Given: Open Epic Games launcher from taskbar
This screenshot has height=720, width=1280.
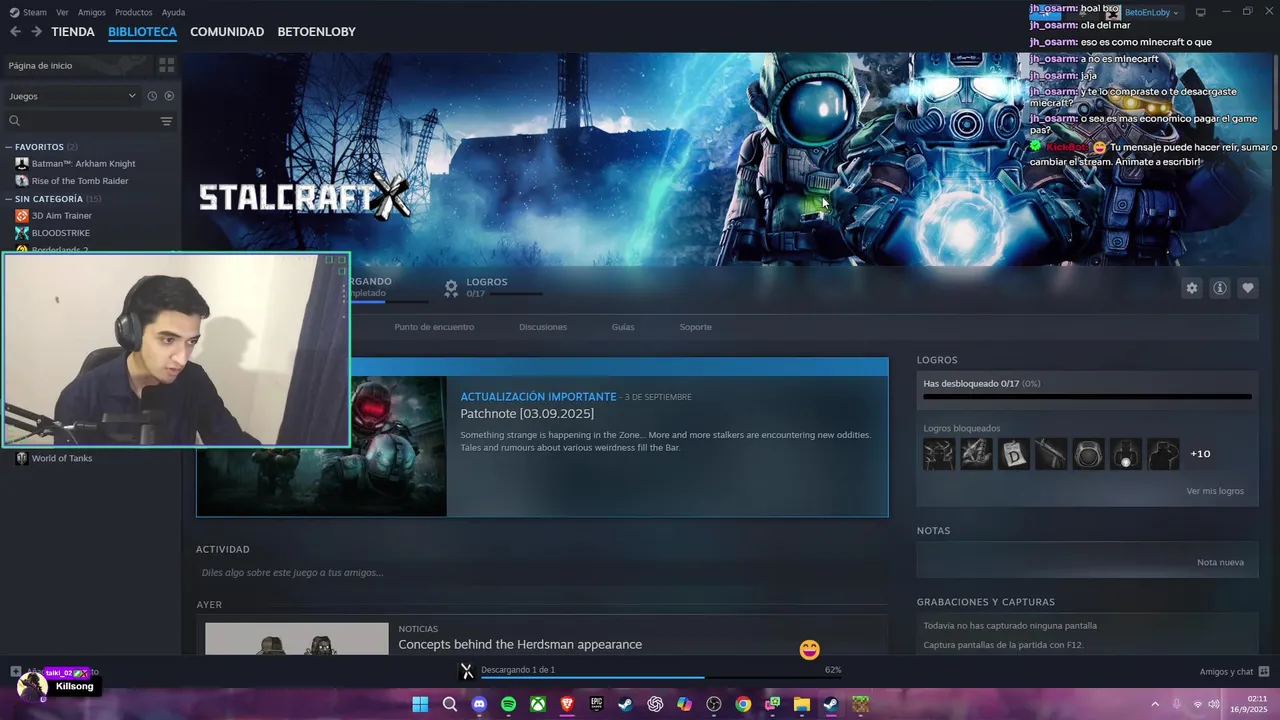Looking at the screenshot, I should tap(596, 704).
